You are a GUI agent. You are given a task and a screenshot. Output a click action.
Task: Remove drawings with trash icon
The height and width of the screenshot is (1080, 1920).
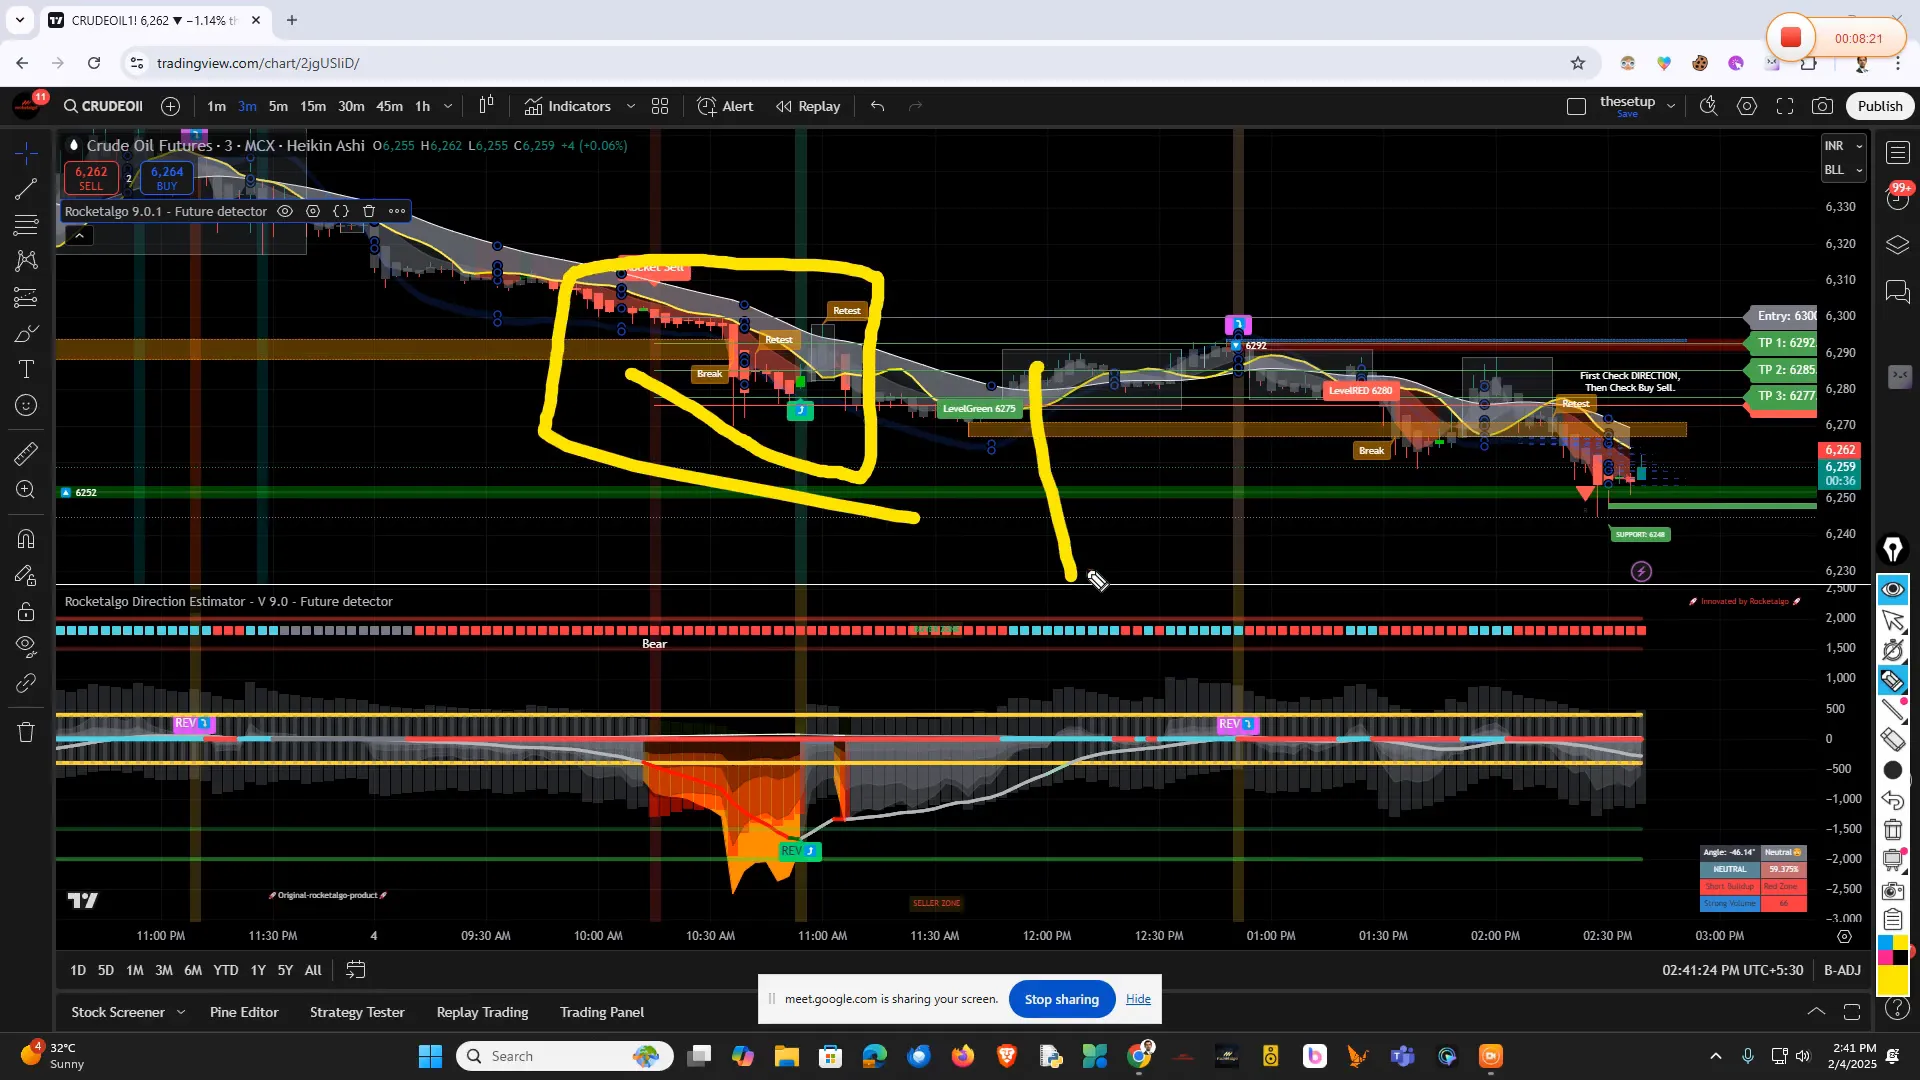pyautogui.click(x=26, y=732)
